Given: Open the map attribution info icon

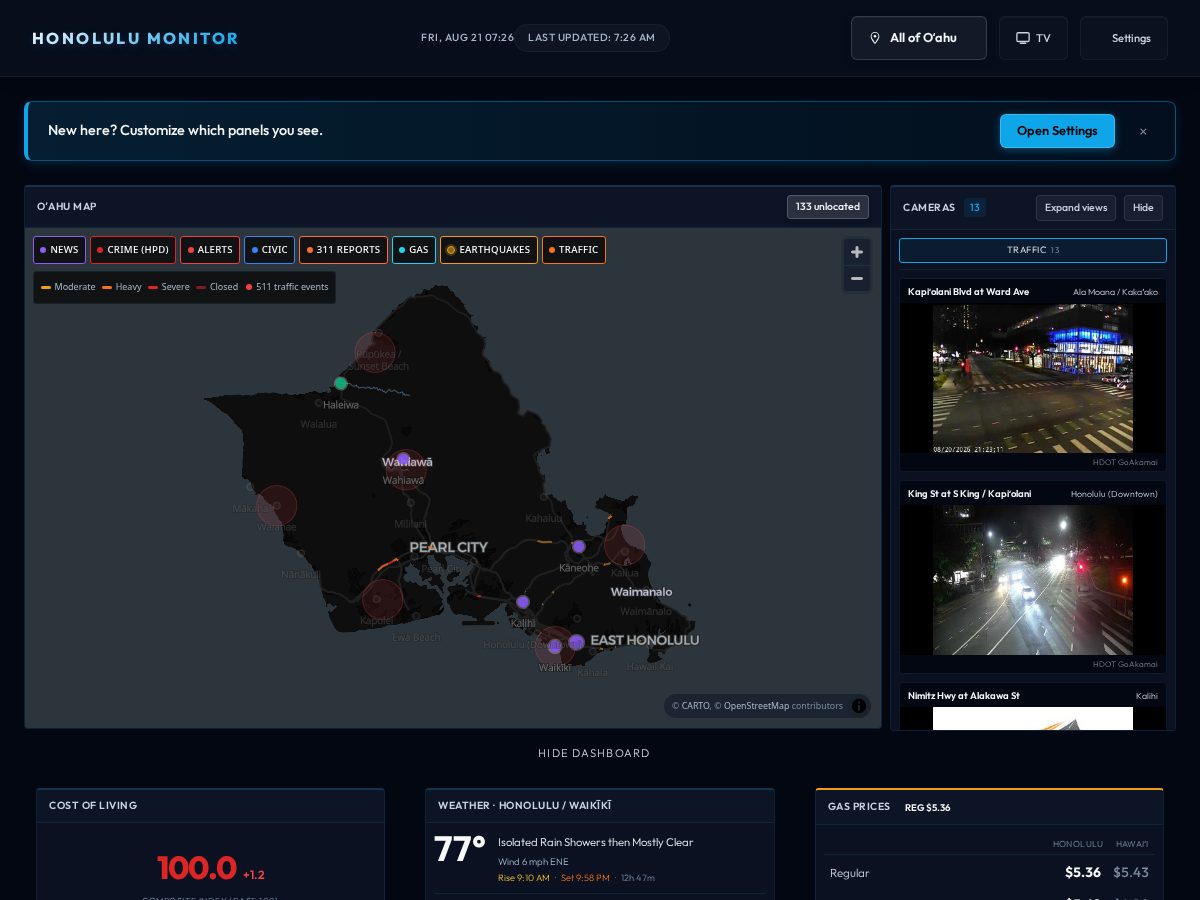Looking at the screenshot, I should click(x=858, y=706).
